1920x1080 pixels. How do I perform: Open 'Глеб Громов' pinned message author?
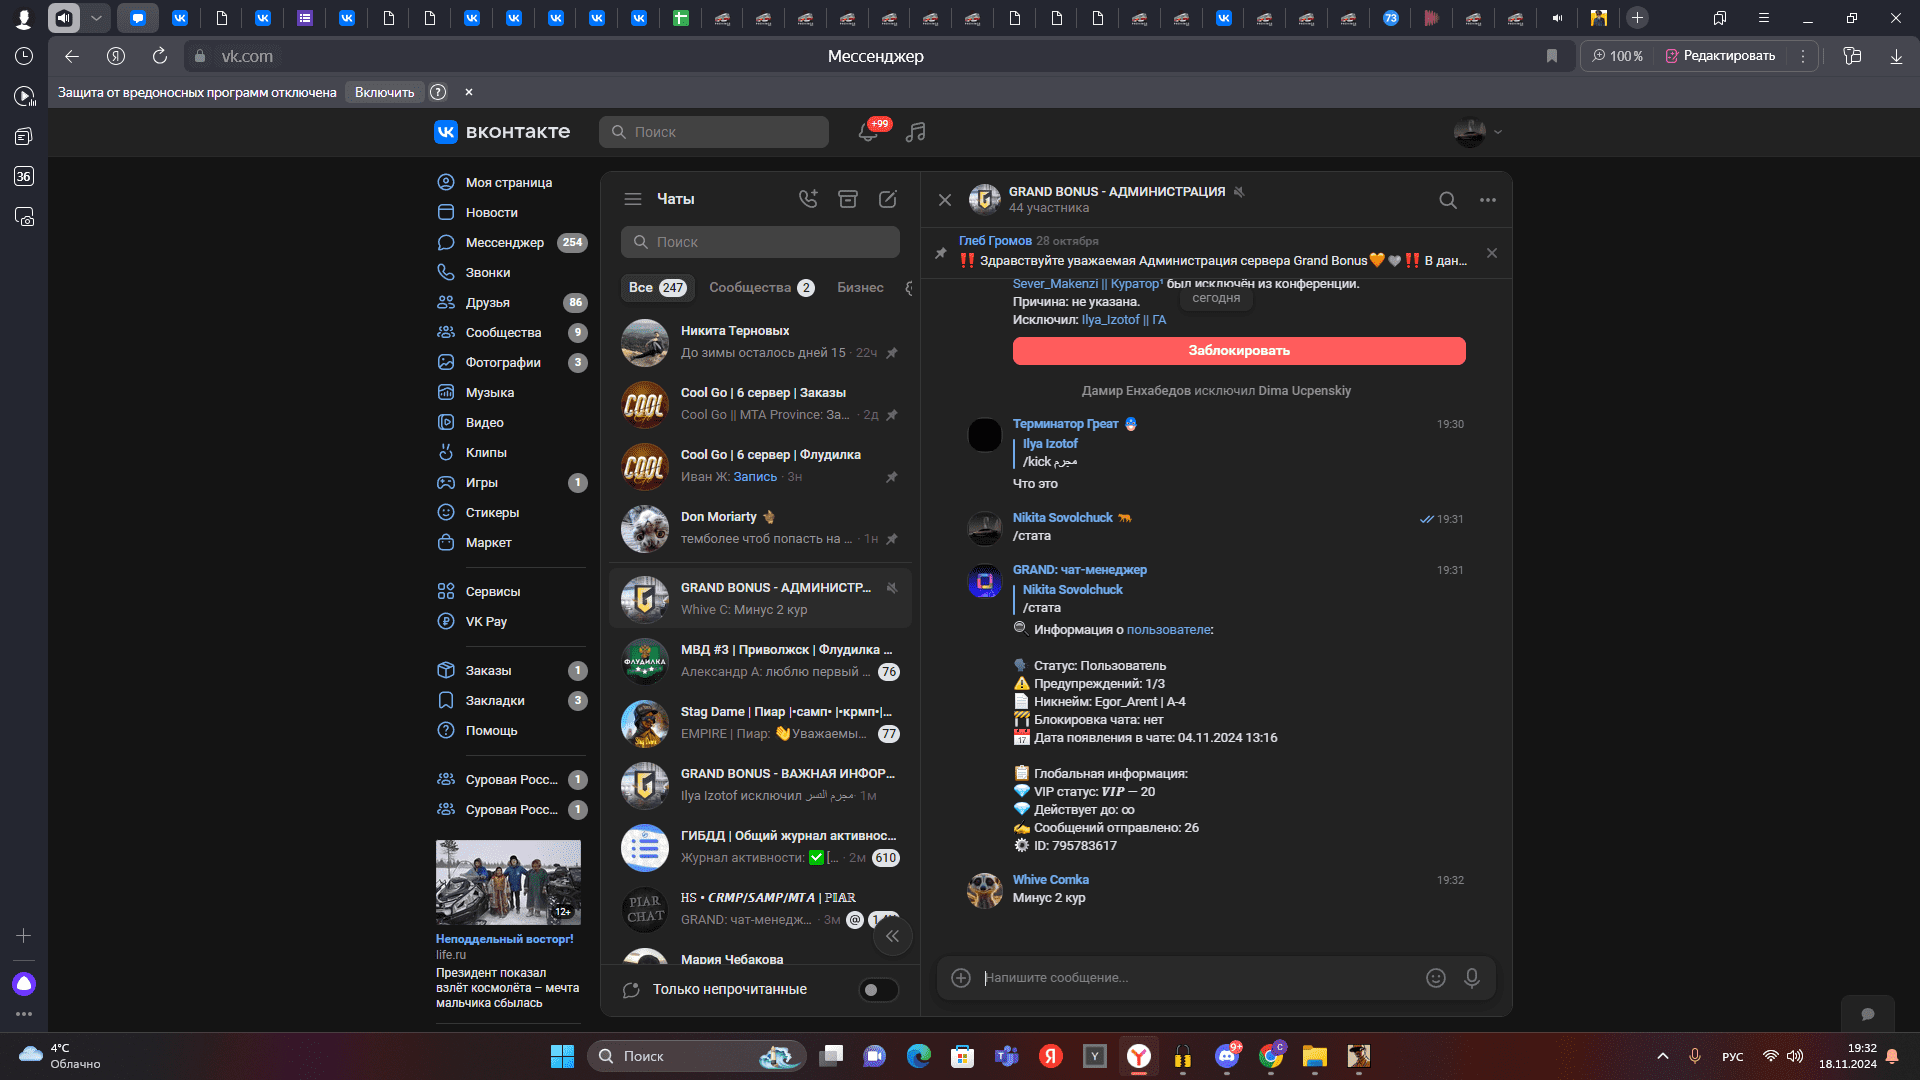[995, 241]
